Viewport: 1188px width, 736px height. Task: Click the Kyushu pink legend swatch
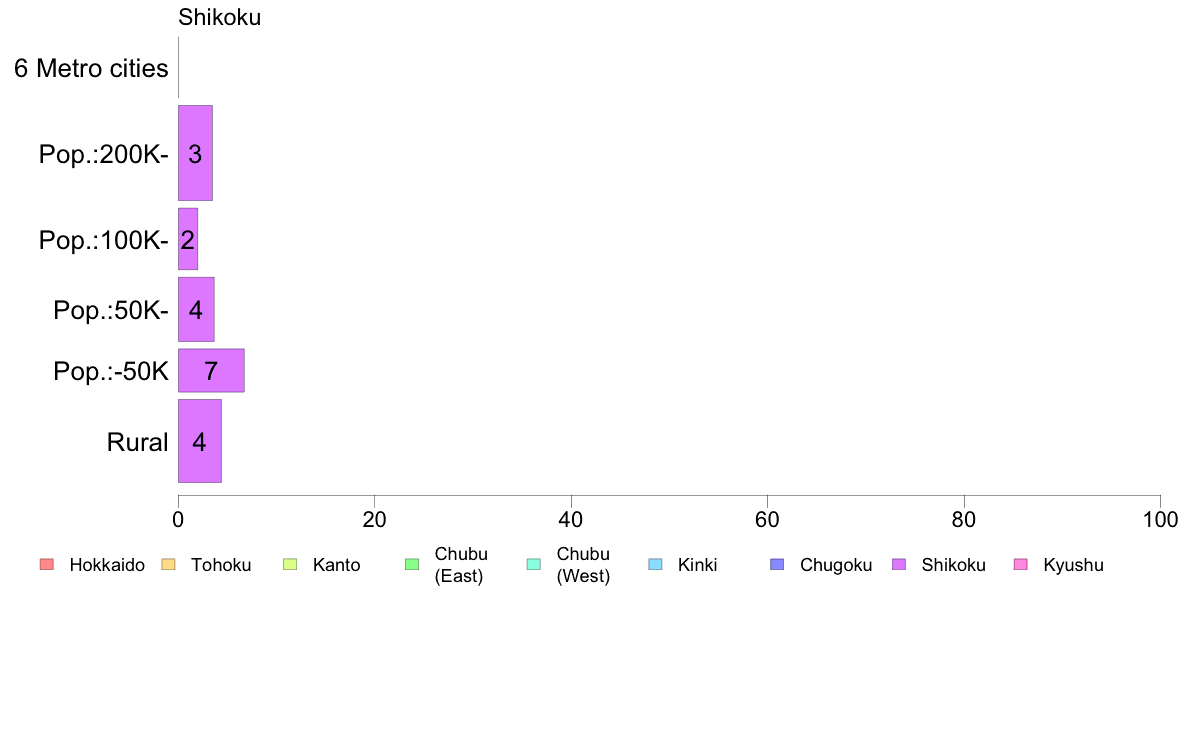coord(1021,564)
